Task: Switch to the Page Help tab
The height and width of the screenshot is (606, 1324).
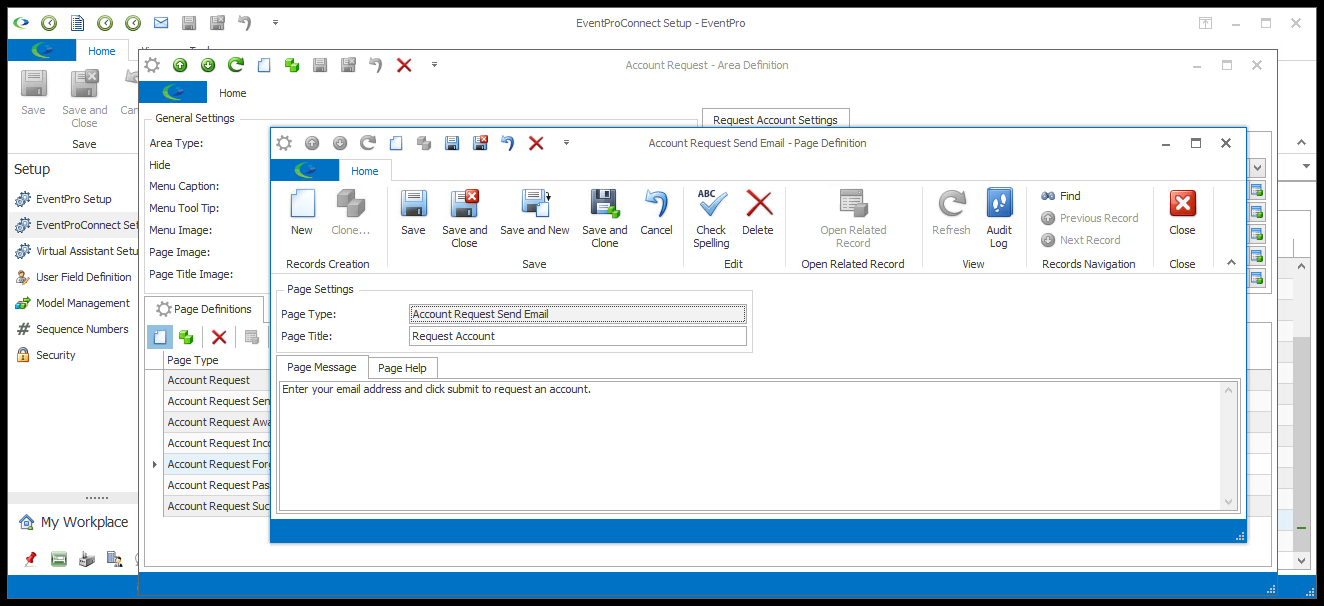Action: pyautogui.click(x=402, y=368)
